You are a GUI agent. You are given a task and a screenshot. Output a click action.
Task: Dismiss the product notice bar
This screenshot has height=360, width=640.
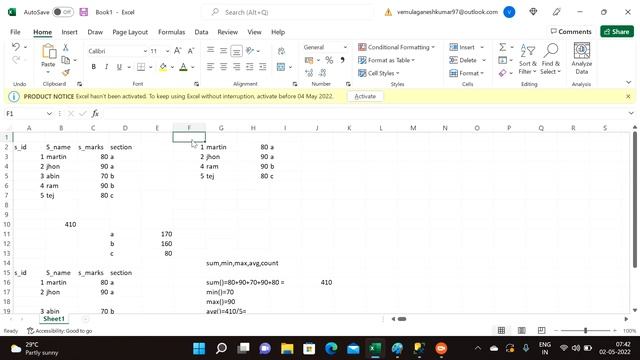pos(628,96)
